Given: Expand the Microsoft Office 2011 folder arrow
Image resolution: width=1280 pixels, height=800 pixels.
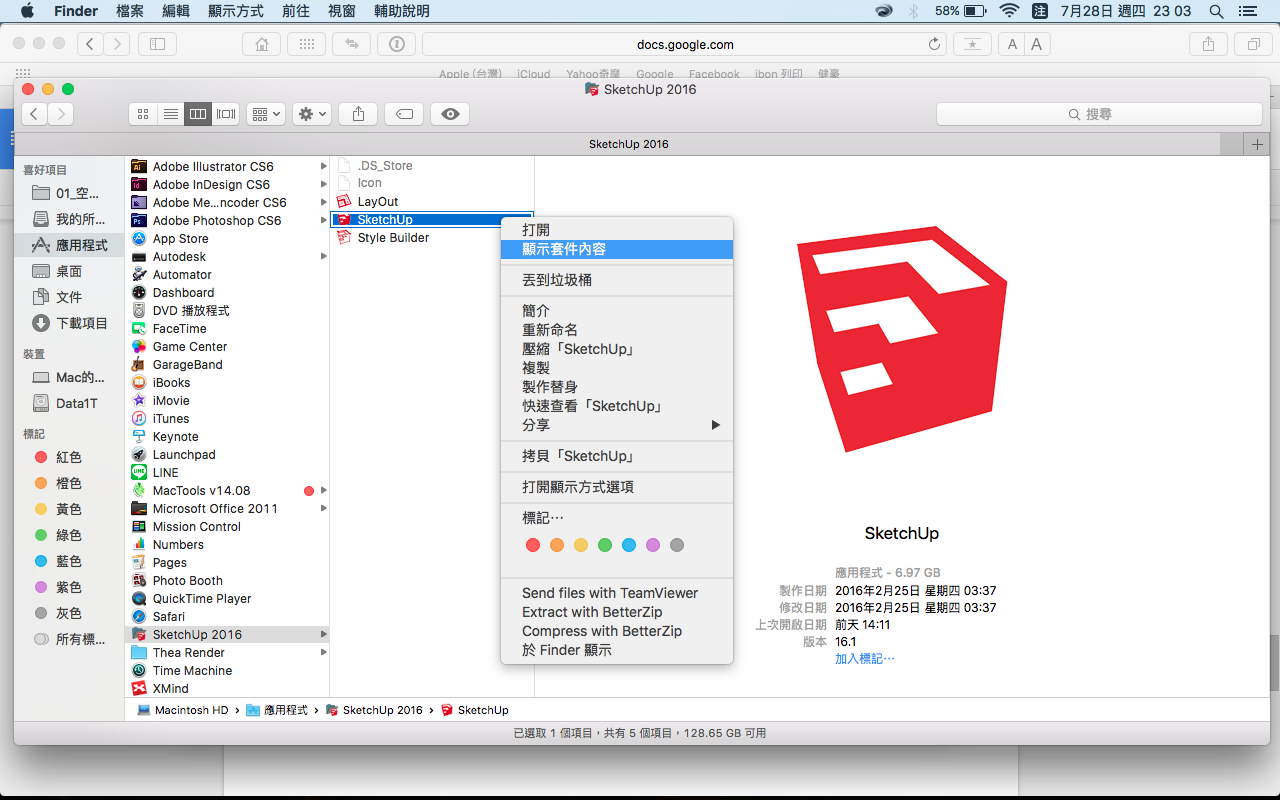Looking at the screenshot, I should (x=323, y=509).
